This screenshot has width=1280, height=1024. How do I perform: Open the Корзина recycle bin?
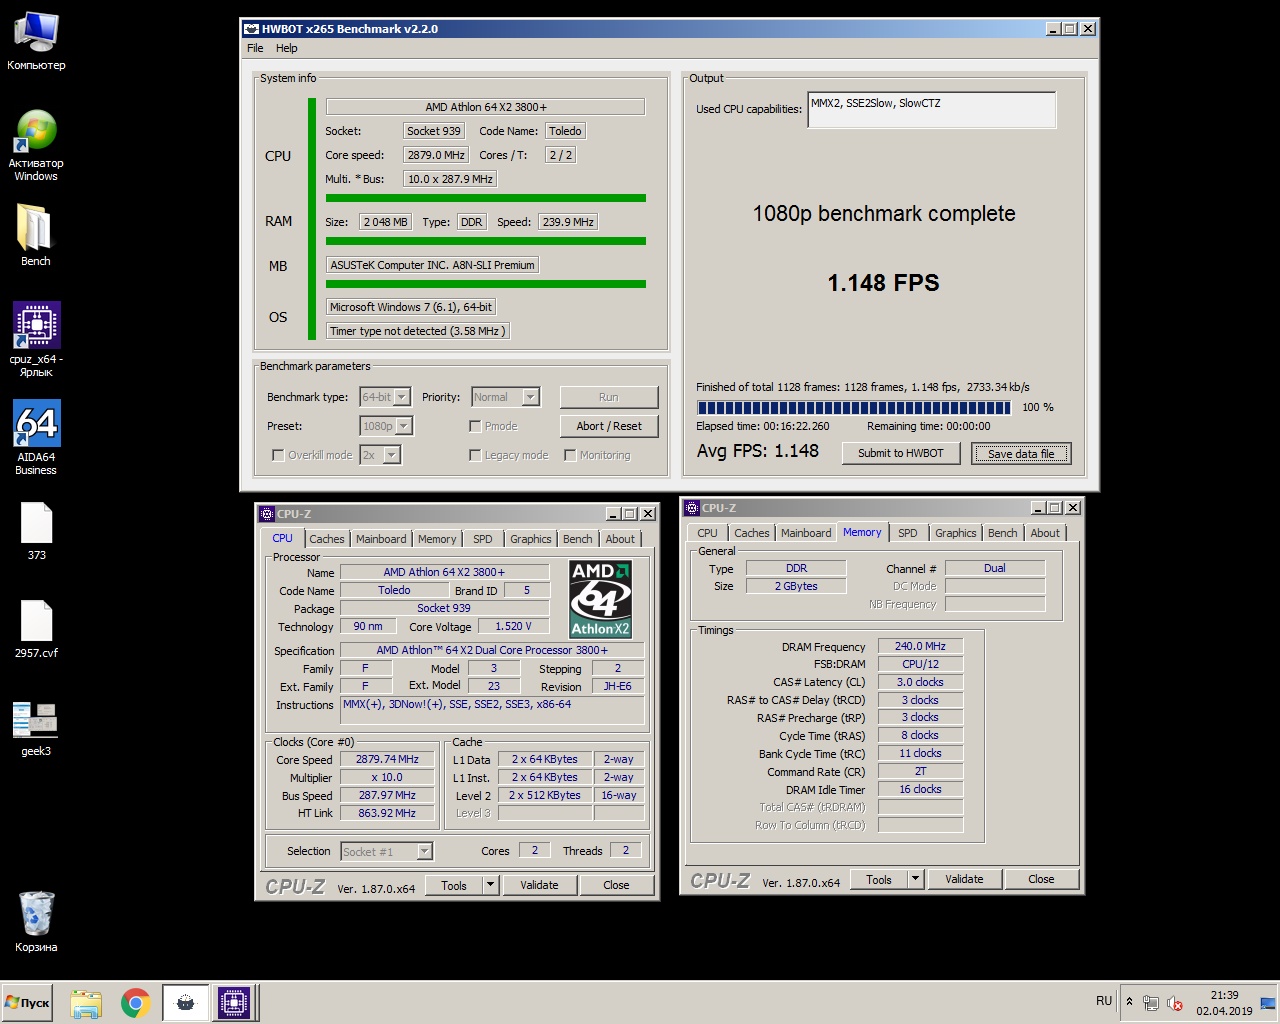(x=36, y=922)
